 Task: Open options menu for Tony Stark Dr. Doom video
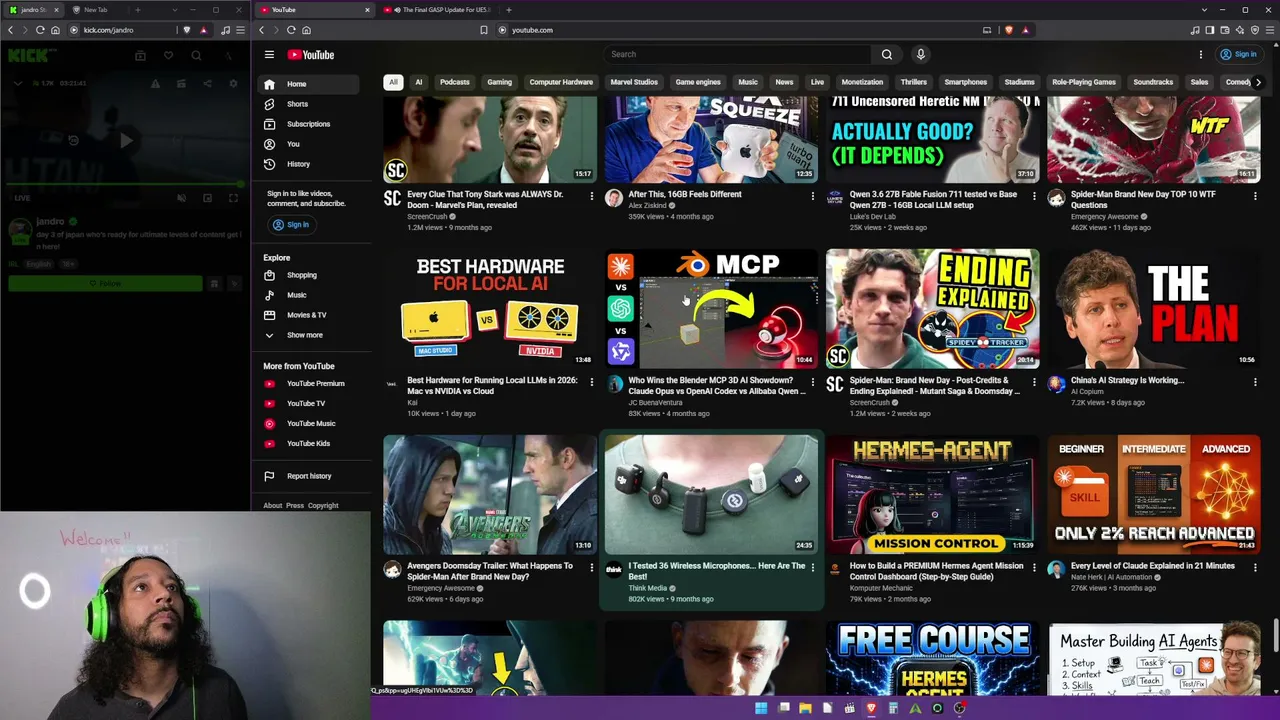click(591, 196)
